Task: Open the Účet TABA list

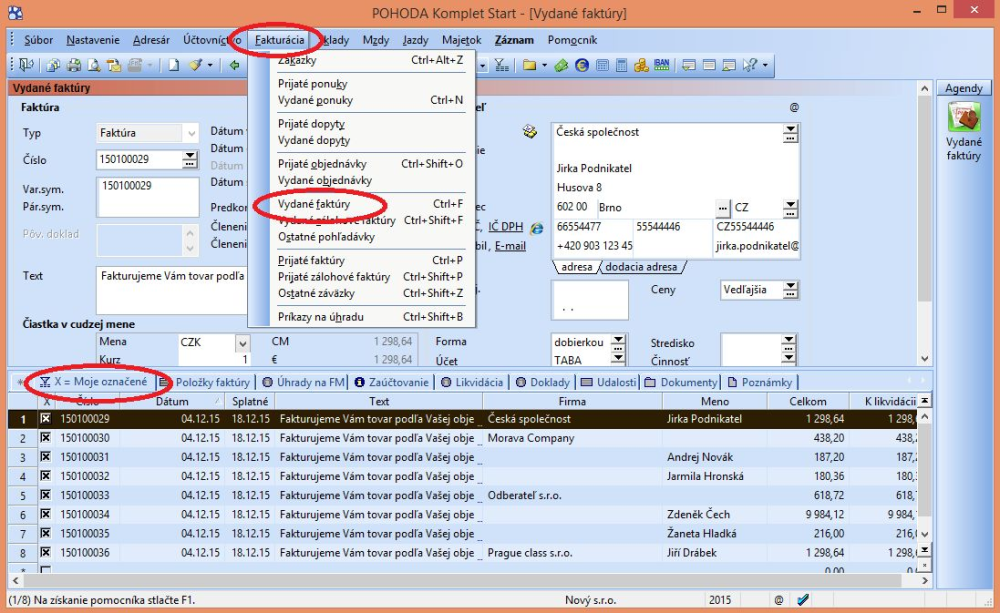Action: point(618,360)
